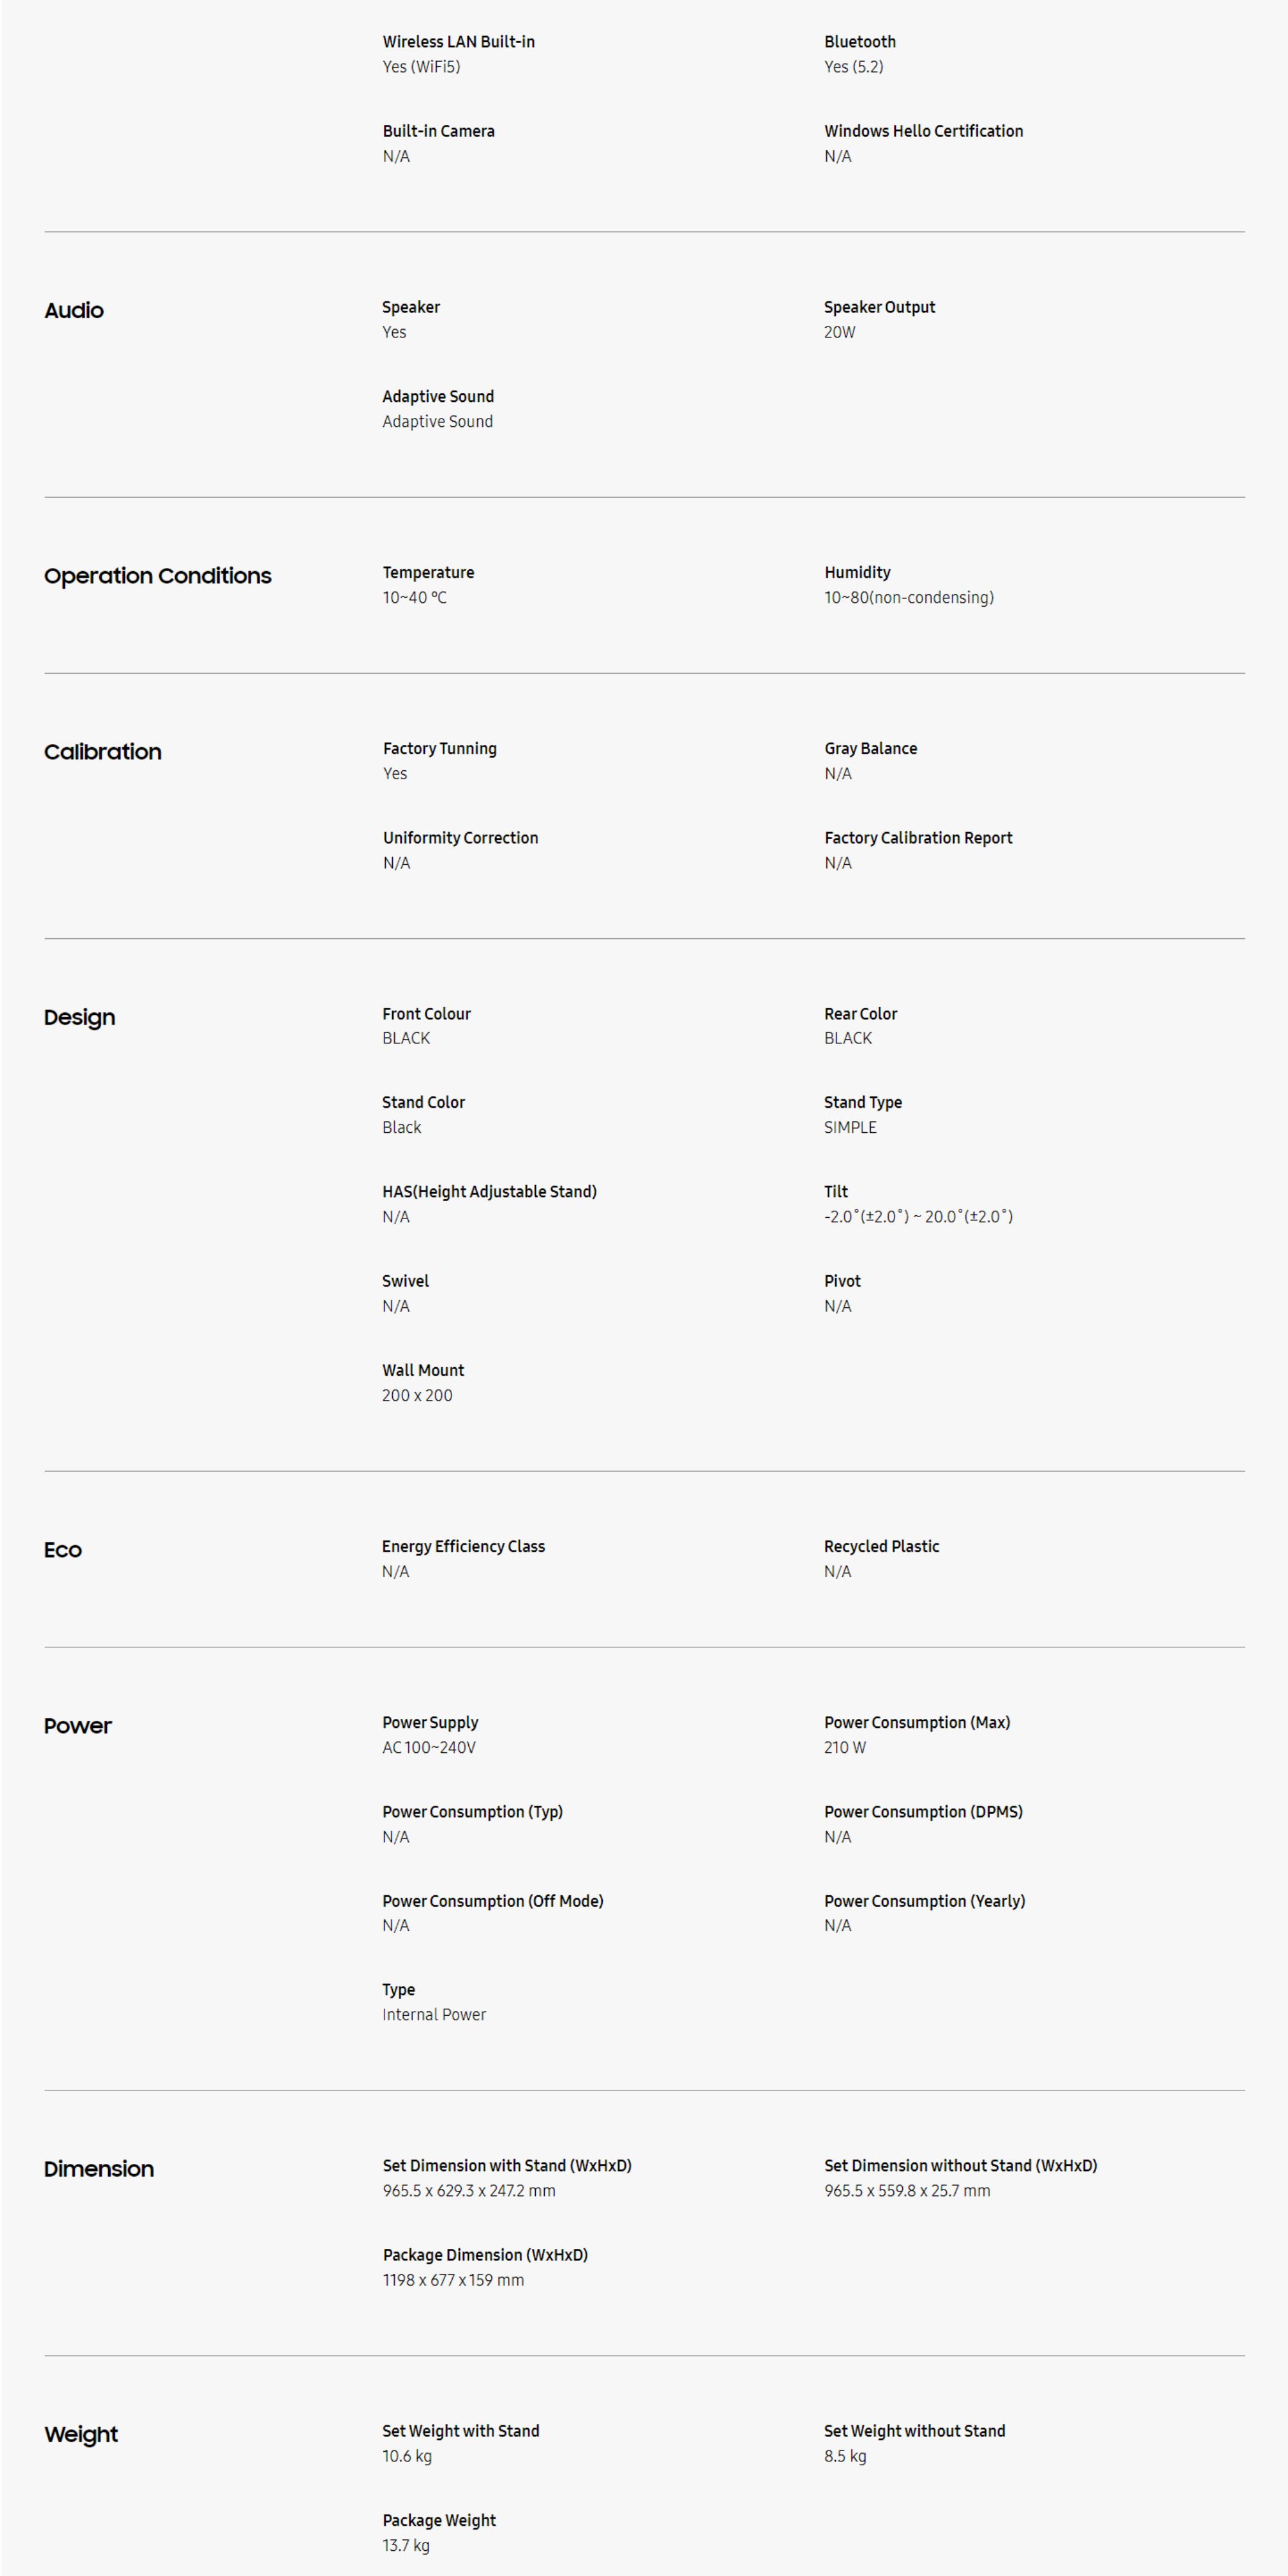Click the Windows Hello Certification label

coord(923,131)
